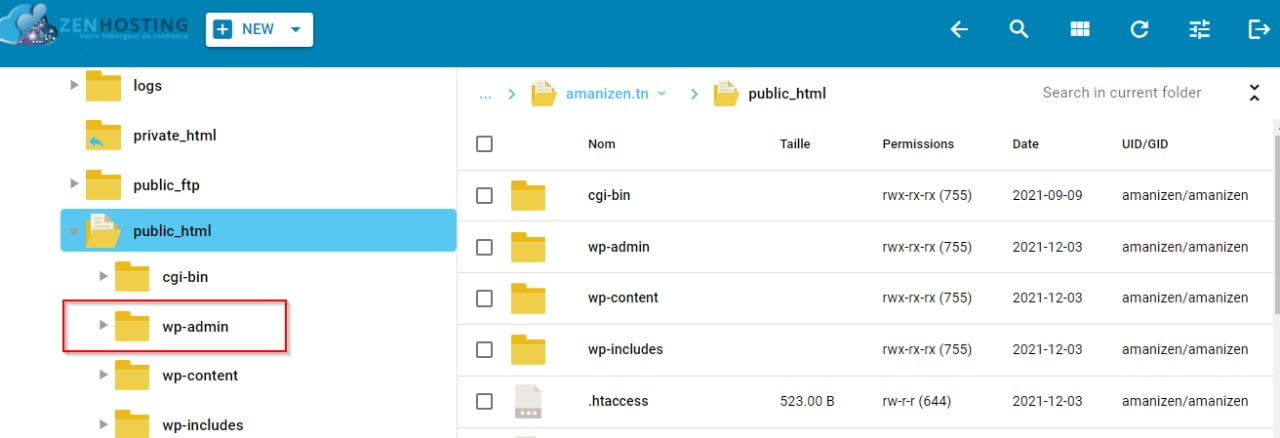Viewport: 1280px width, 438px height.
Task: Open the NEW button dropdown
Action: [x=295, y=30]
